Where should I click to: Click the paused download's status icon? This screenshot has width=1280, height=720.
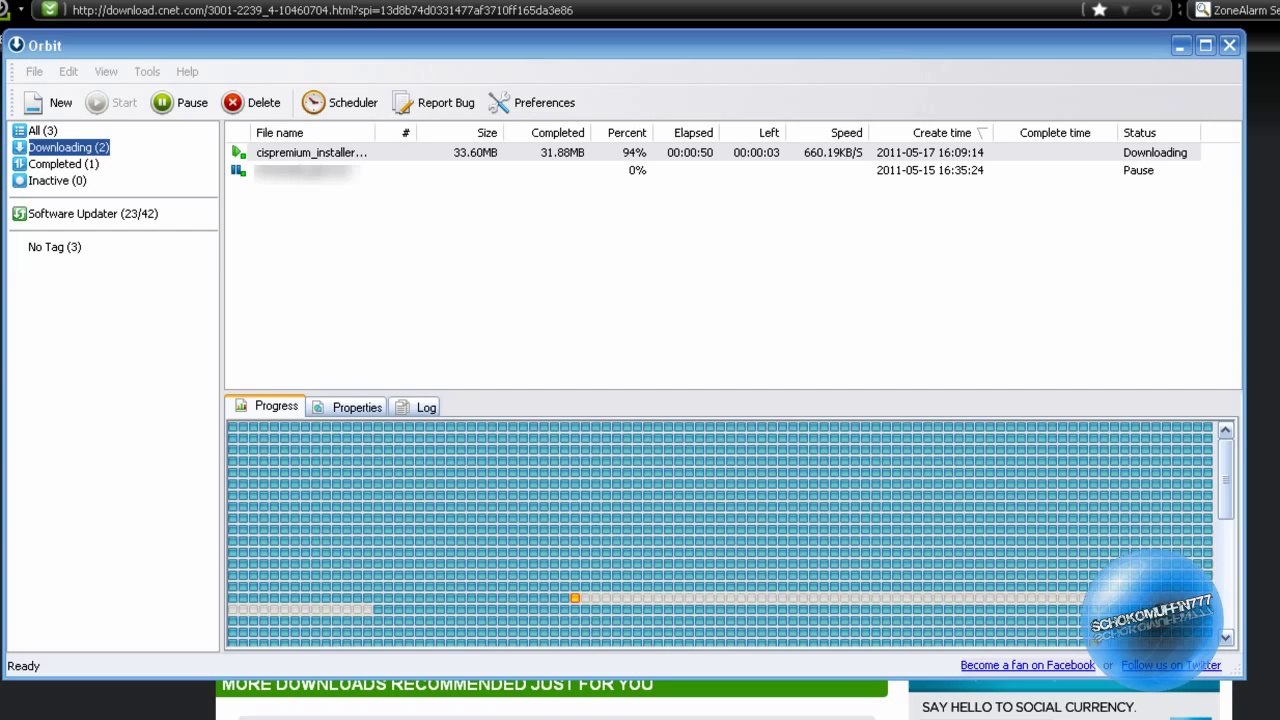click(238, 171)
